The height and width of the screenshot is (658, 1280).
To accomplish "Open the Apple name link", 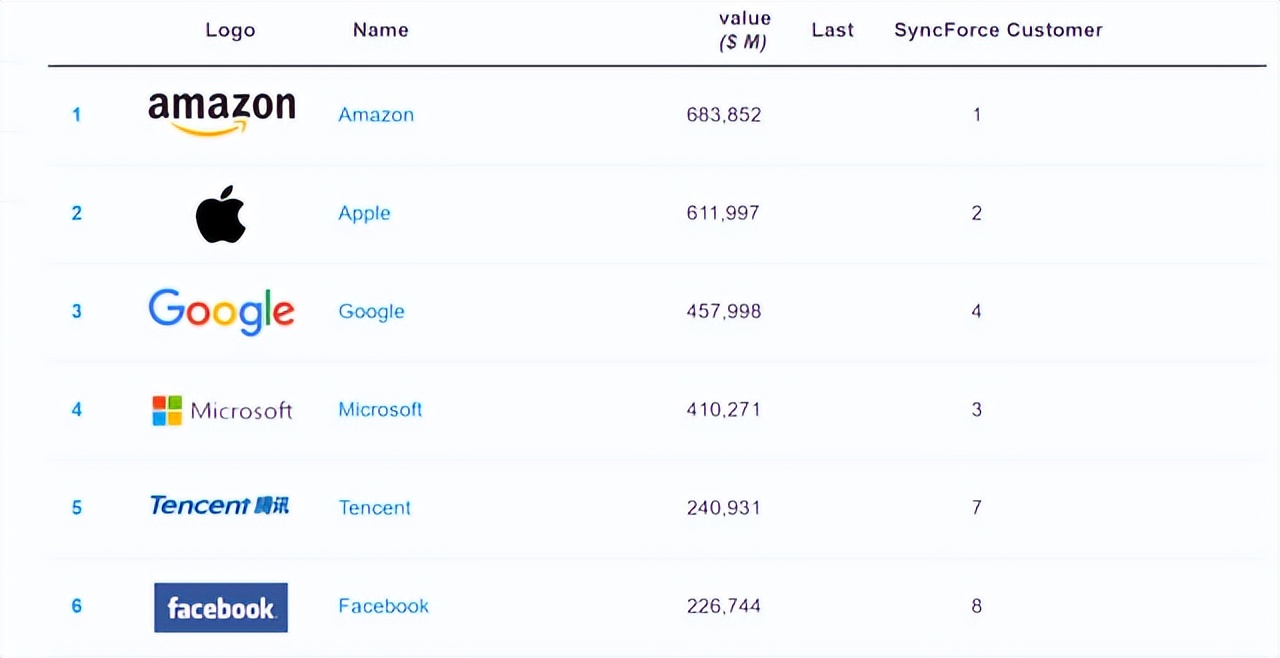I will (364, 213).
